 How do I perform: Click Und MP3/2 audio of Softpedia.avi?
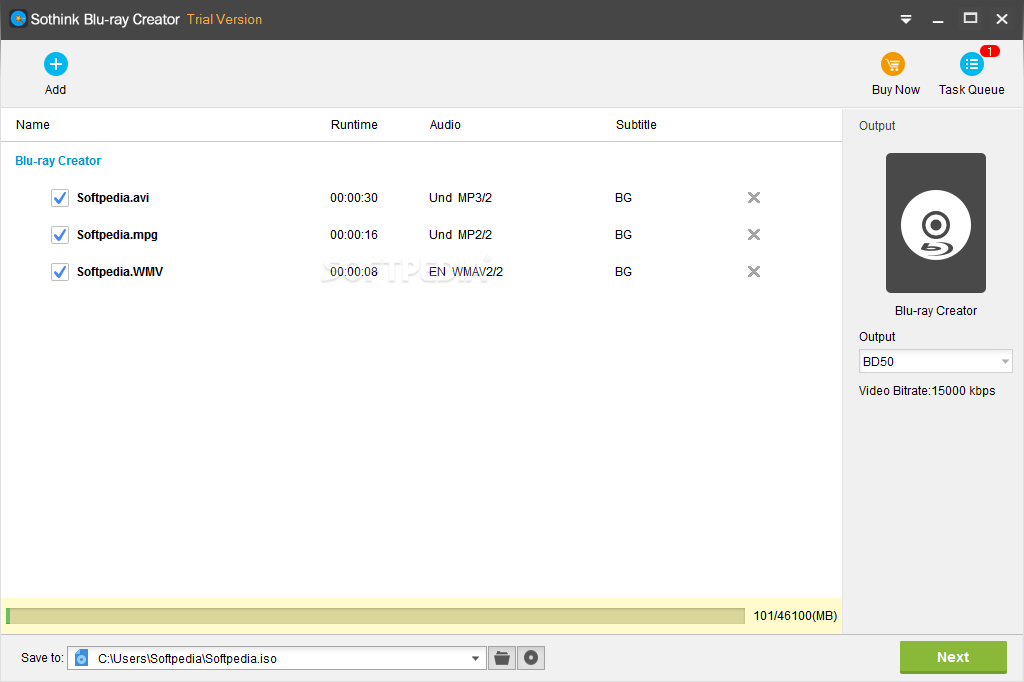point(460,198)
